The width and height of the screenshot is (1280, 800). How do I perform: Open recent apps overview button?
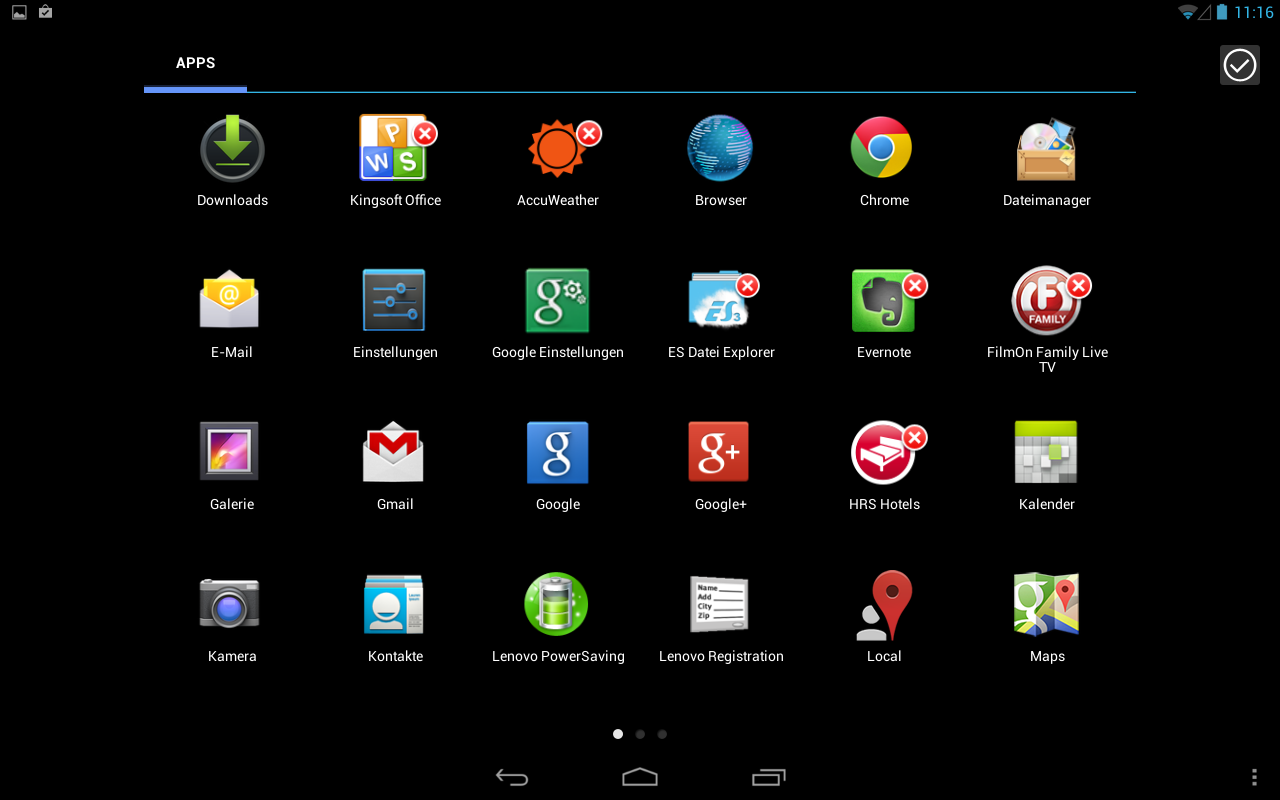coord(768,777)
